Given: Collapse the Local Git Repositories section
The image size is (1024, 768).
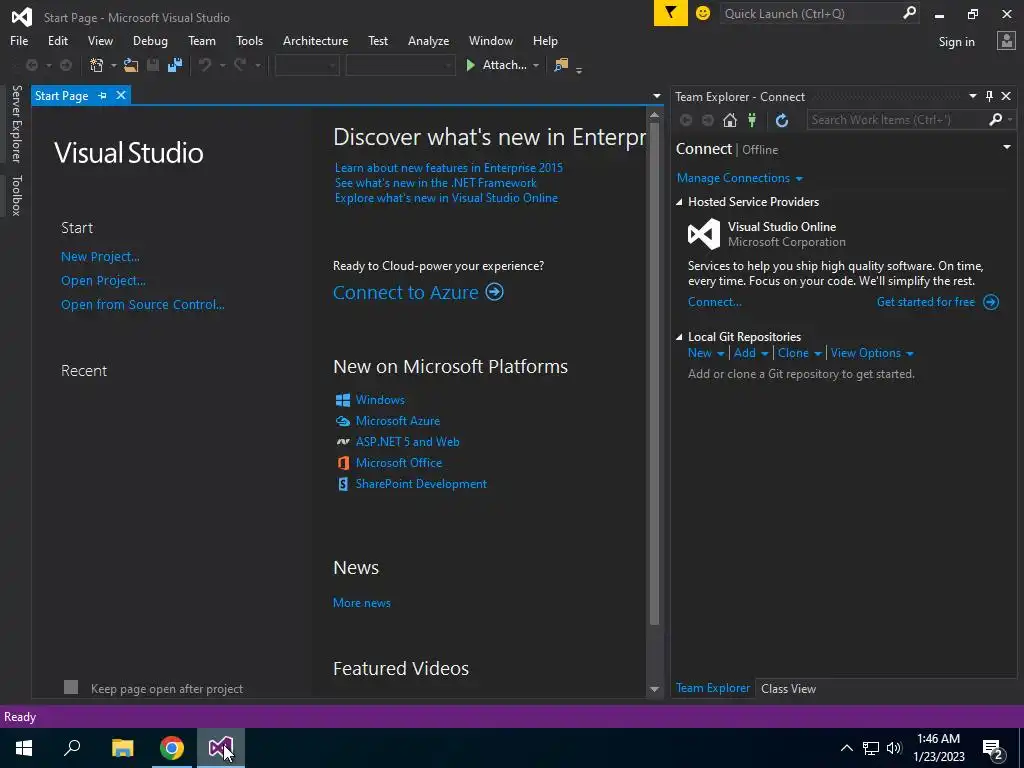Looking at the screenshot, I should coord(679,337).
